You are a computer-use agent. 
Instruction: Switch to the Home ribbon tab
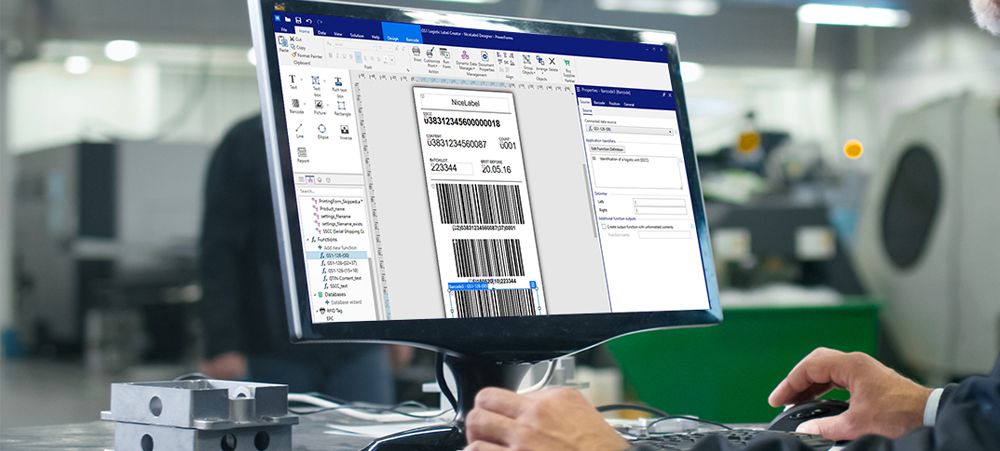tap(304, 31)
